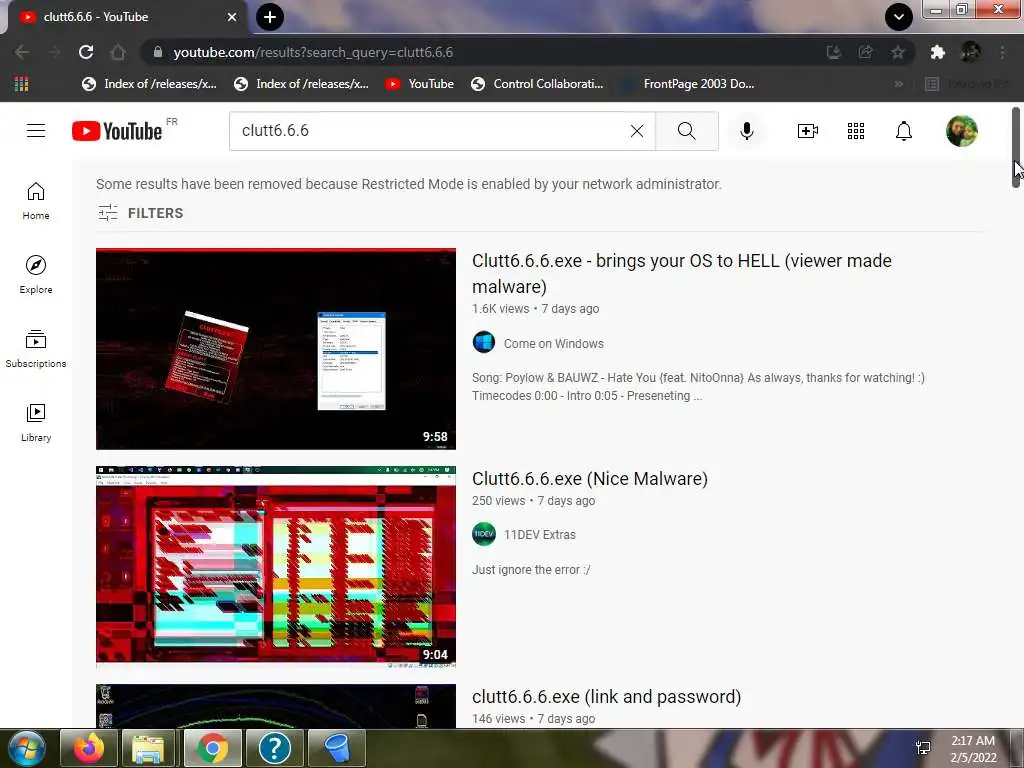This screenshot has width=1024, height=768.
Task: Click the address bar URL
Action: point(313,52)
